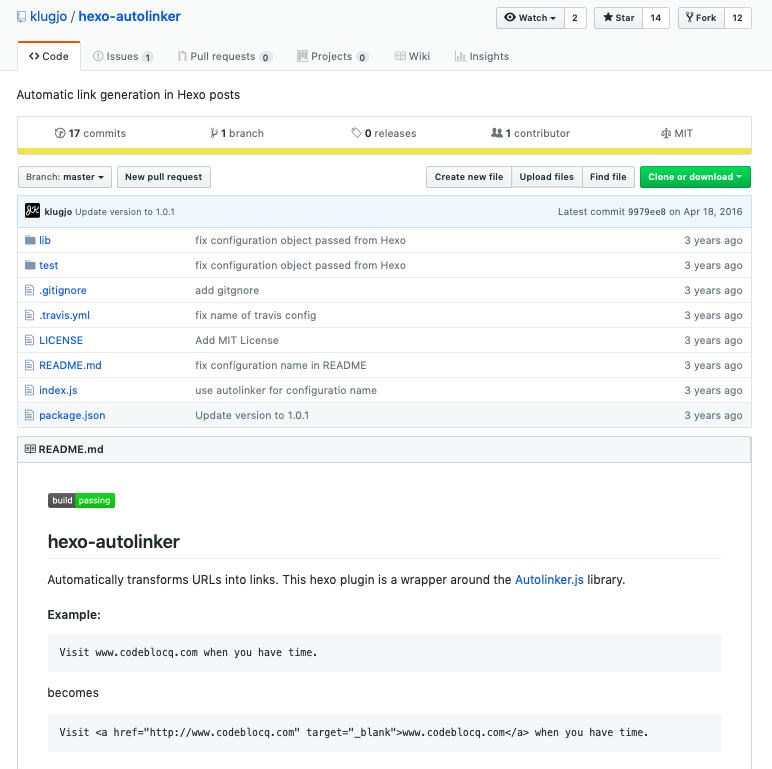Open the Branch: master dropdown
This screenshot has width=772, height=769.
(65, 177)
